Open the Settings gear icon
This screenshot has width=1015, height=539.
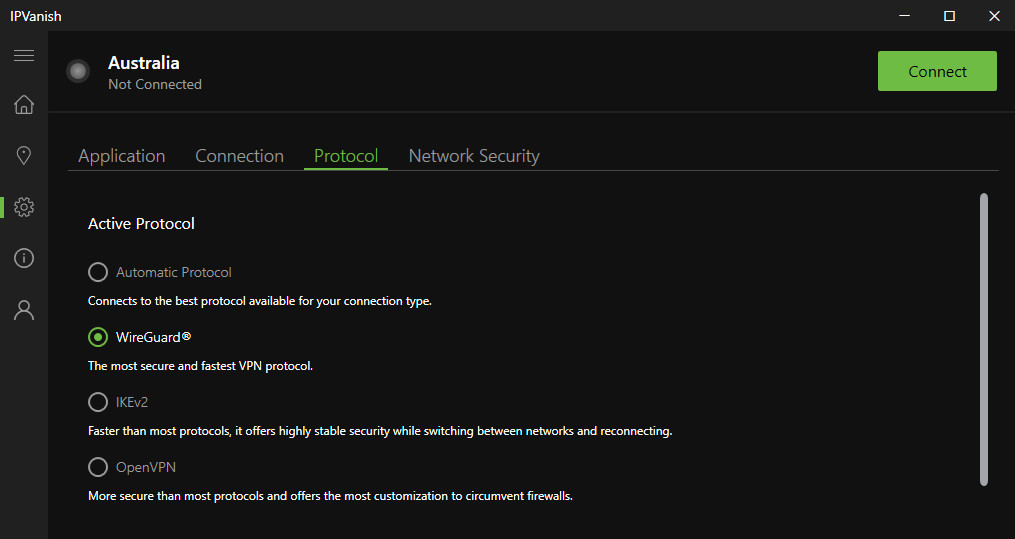[x=24, y=207]
